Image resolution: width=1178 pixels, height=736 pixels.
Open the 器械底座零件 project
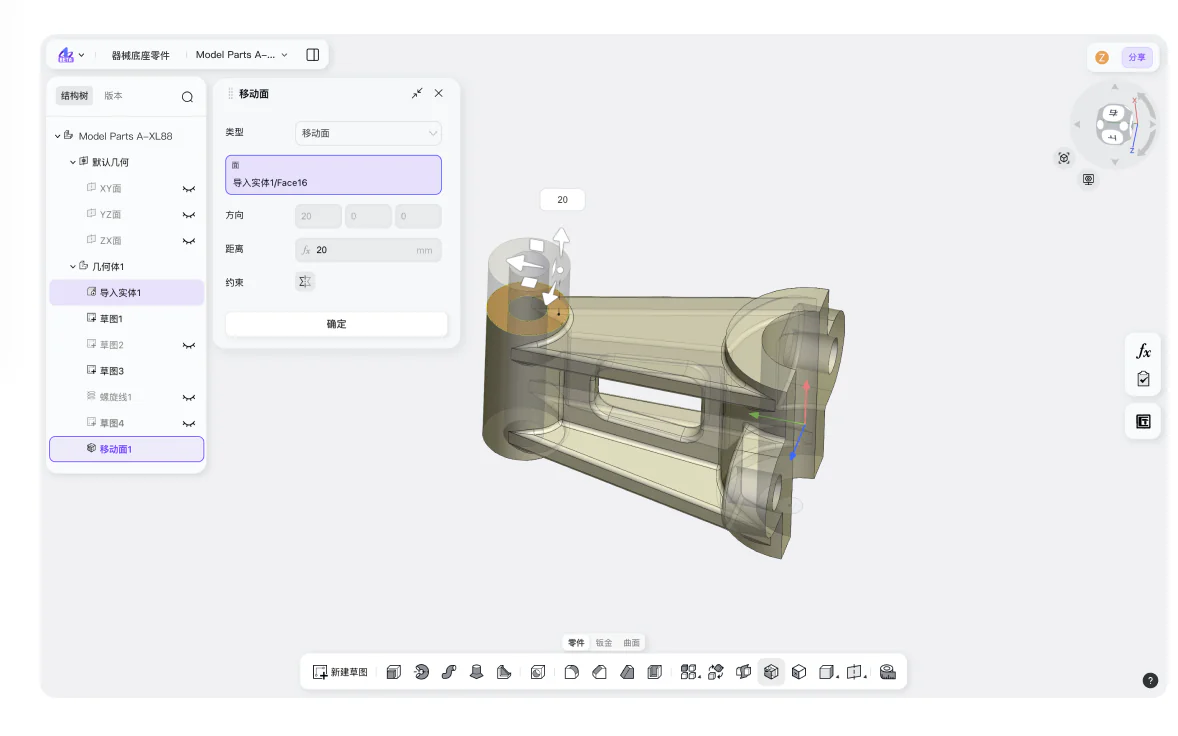[x=140, y=55]
